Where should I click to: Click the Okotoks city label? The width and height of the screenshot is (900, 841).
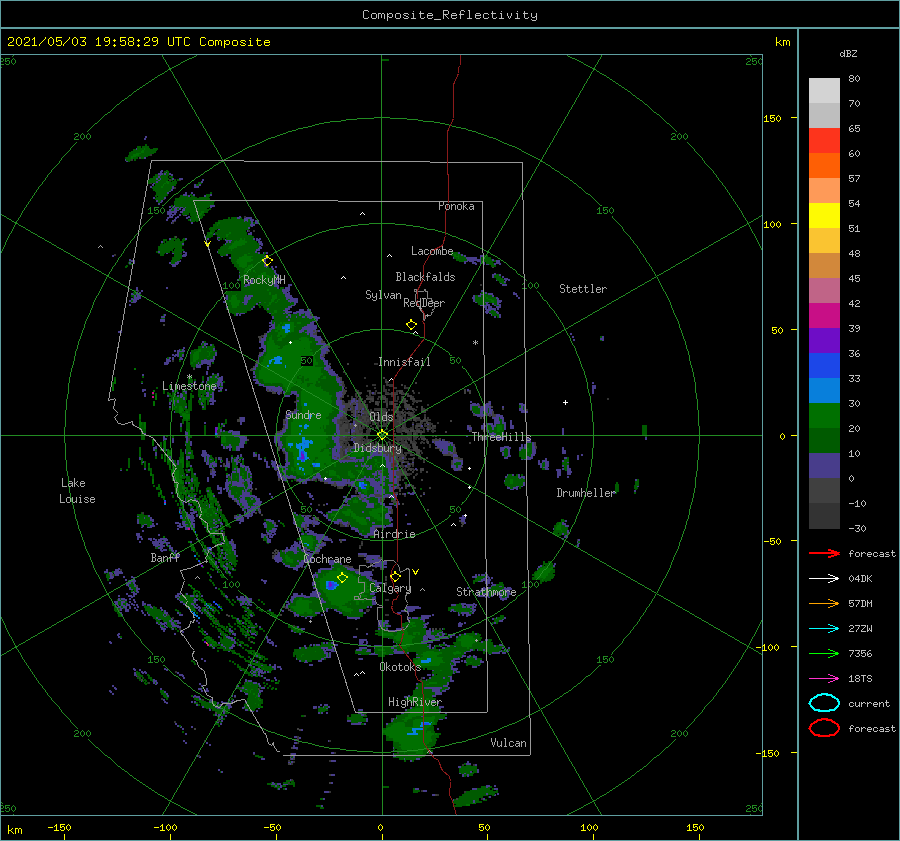point(400,667)
